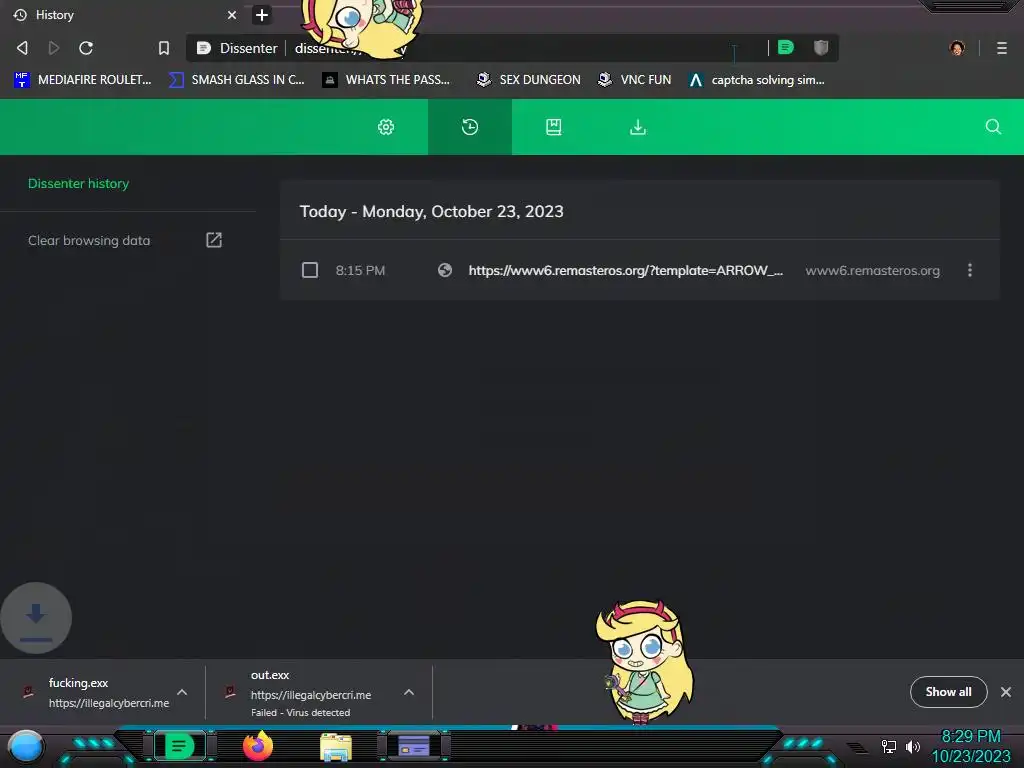Viewport: 1024px width, 768px height.
Task: Expand options for out.exx download
Action: (x=409, y=692)
